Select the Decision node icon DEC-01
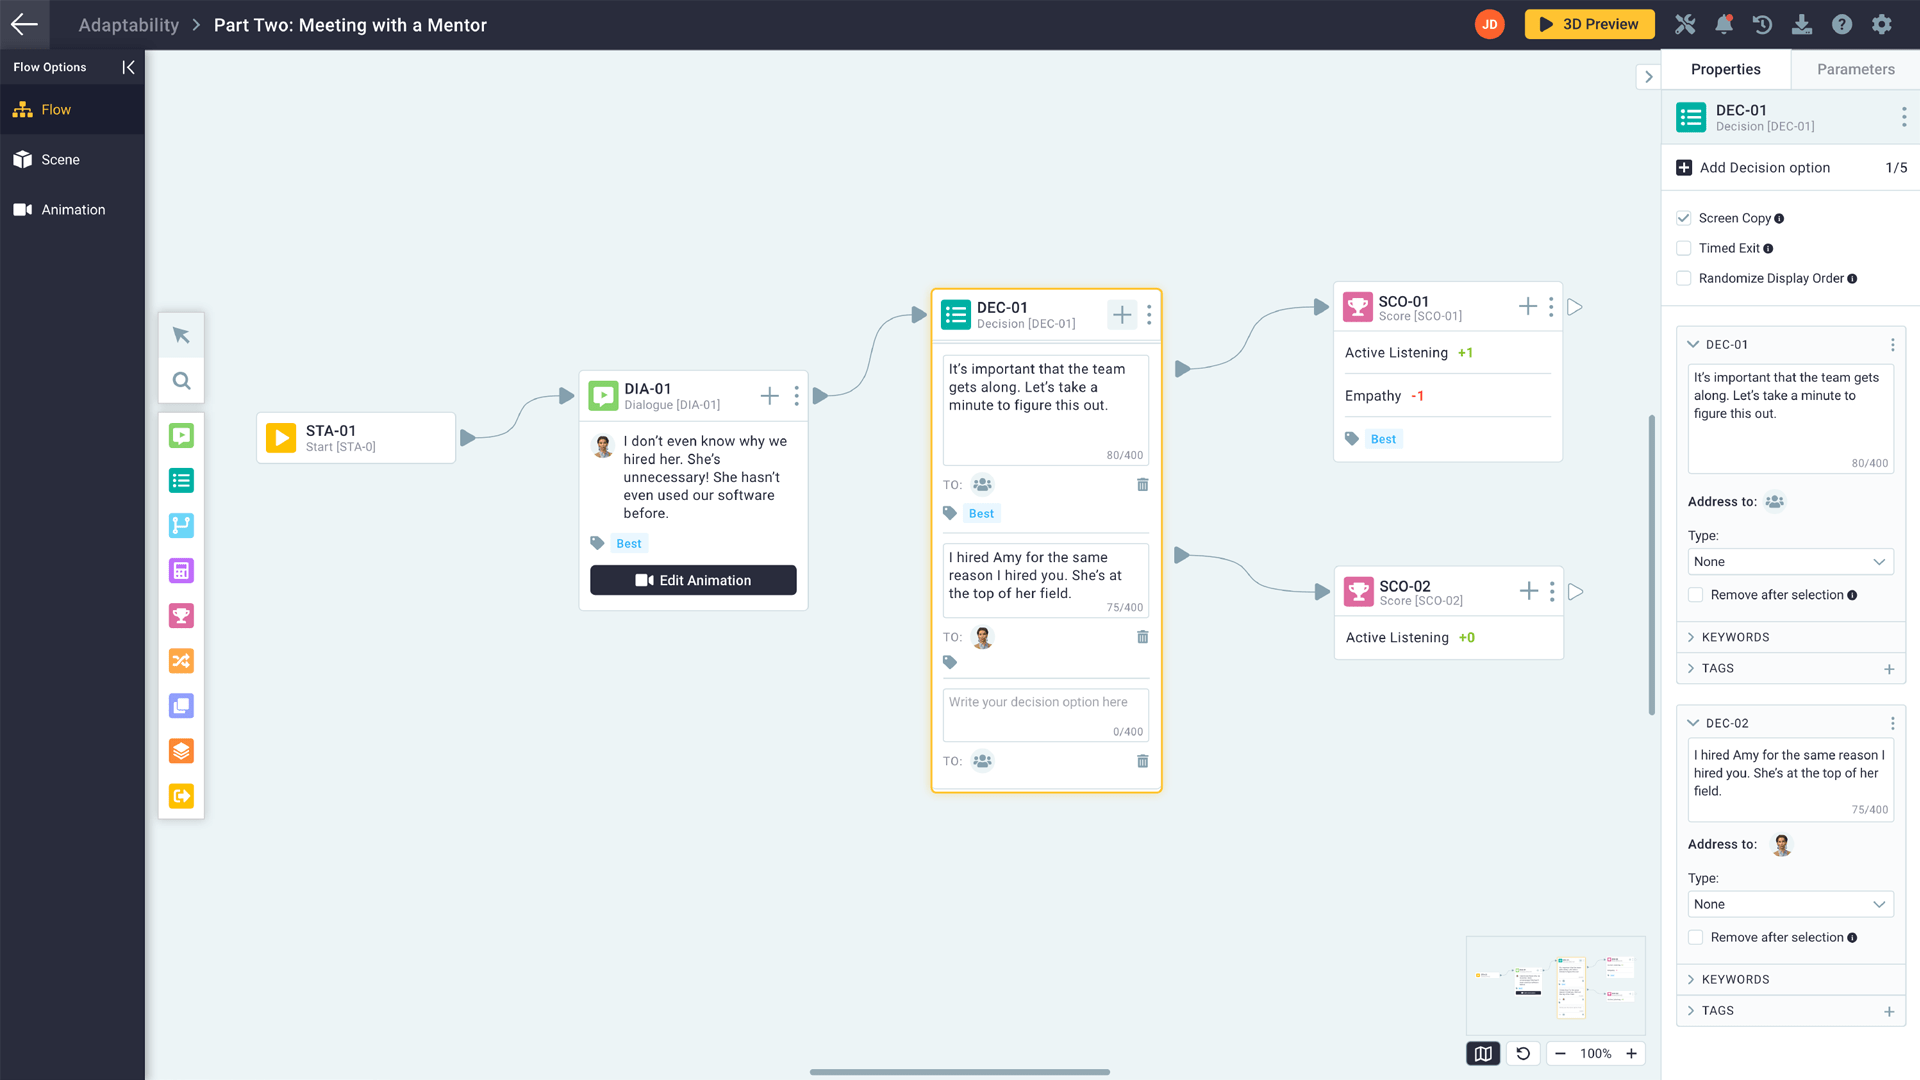 955,314
